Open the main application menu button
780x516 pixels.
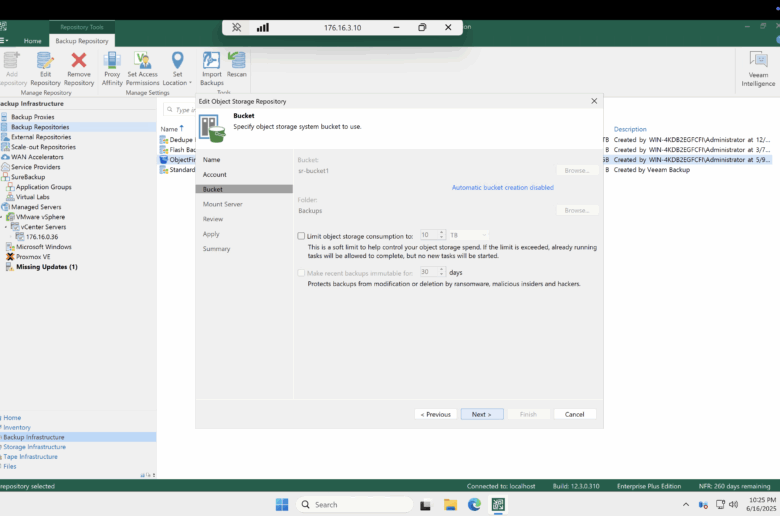(4, 41)
